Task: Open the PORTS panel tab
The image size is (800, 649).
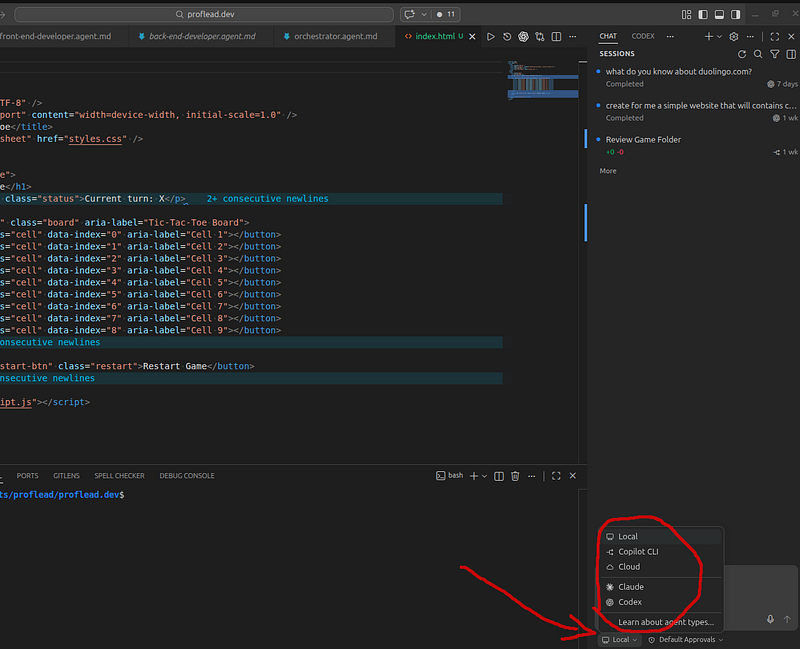Action: [x=28, y=476]
